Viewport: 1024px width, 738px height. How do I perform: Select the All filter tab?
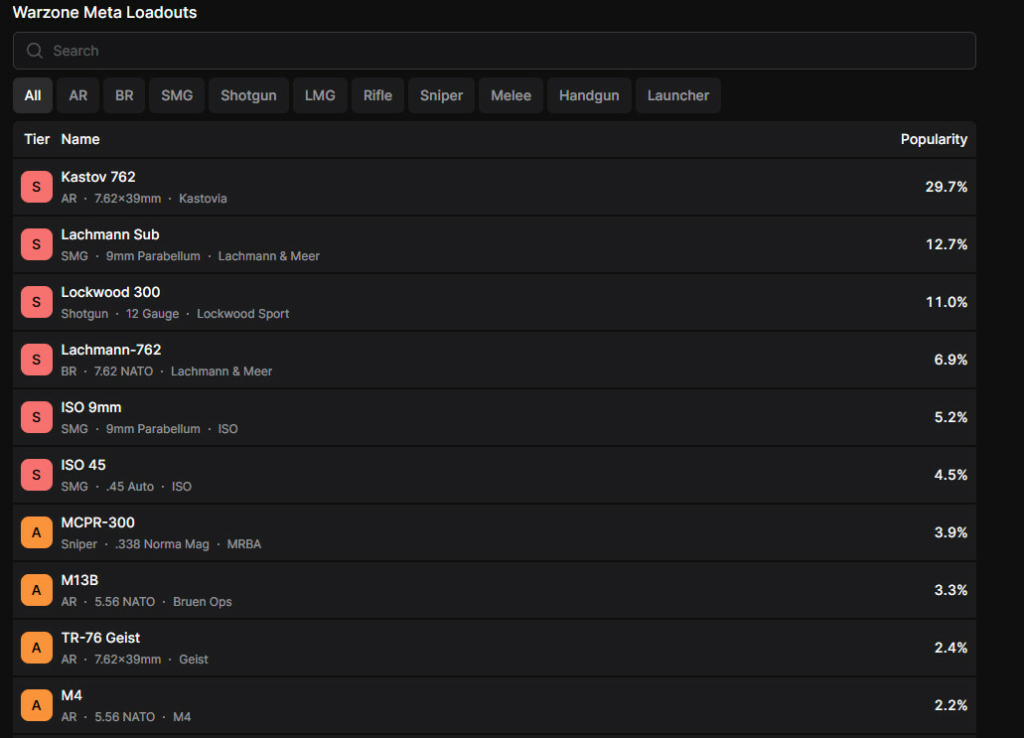(33, 96)
